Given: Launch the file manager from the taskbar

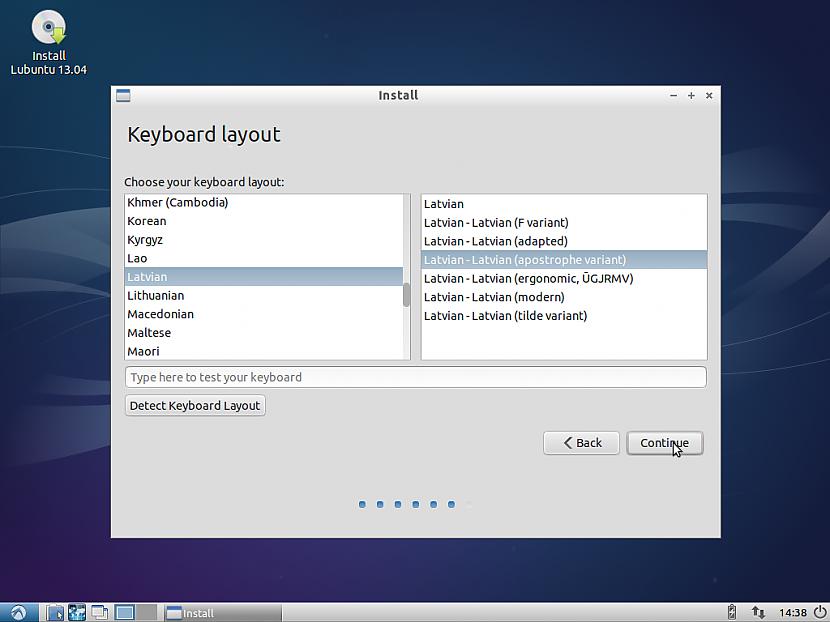Looking at the screenshot, I should [55, 612].
